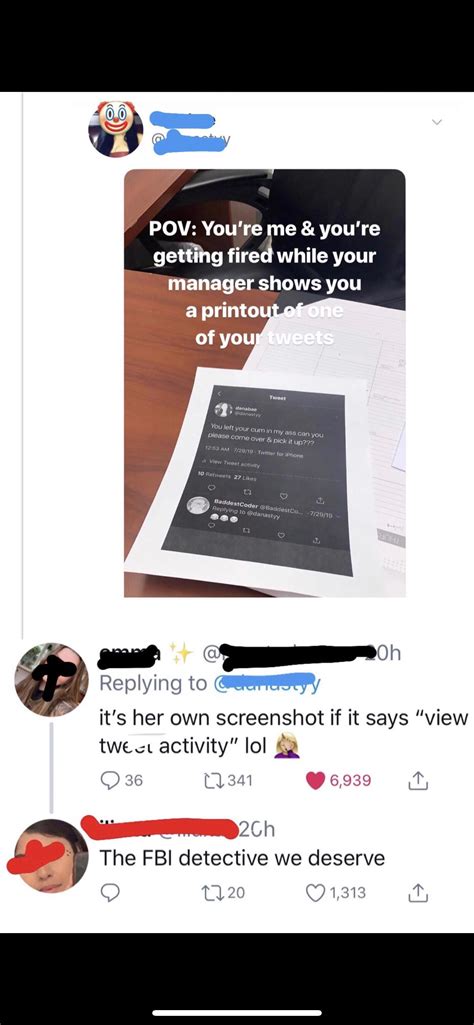The height and width of the screenshot is (1025, 474).
Task: Tap the mentioned handle after 'Replying to'
Action: (263, 683)
